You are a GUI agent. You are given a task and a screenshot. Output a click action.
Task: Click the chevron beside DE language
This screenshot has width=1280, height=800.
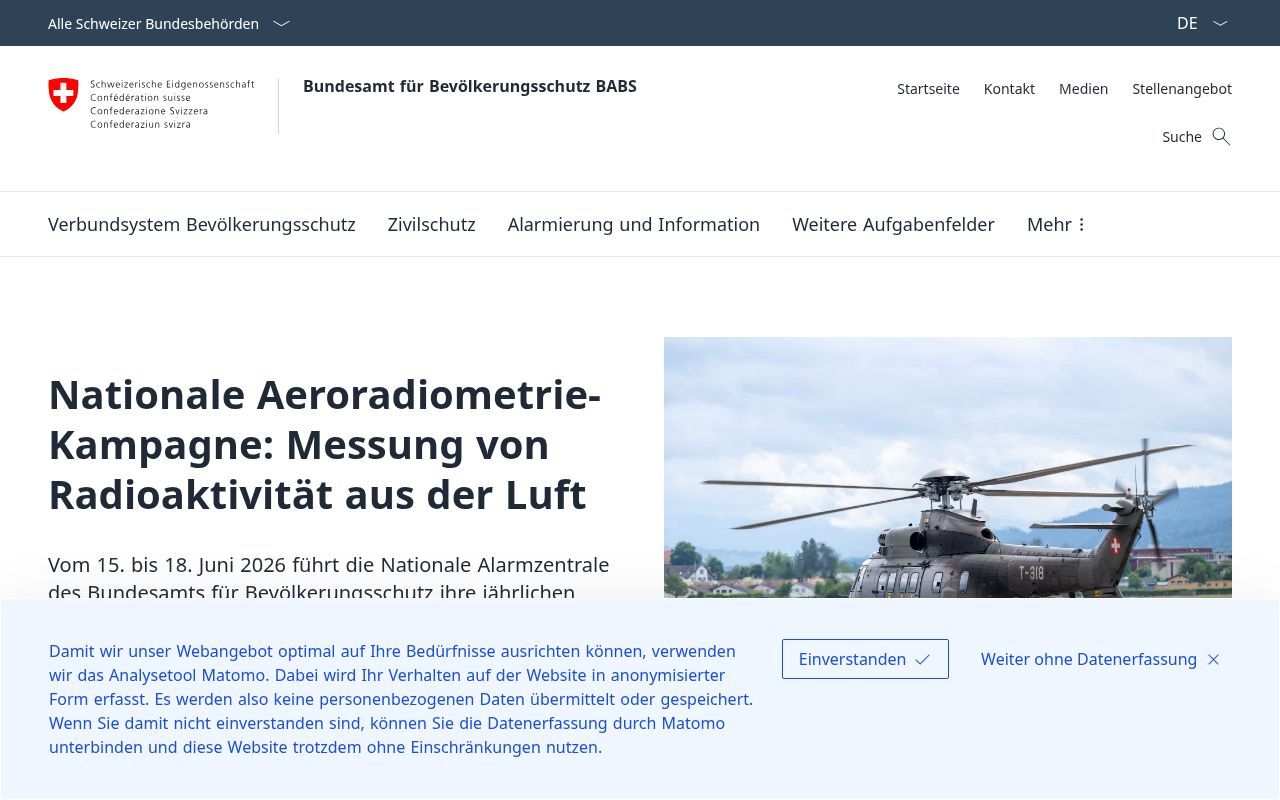[x=1220, y=23]
